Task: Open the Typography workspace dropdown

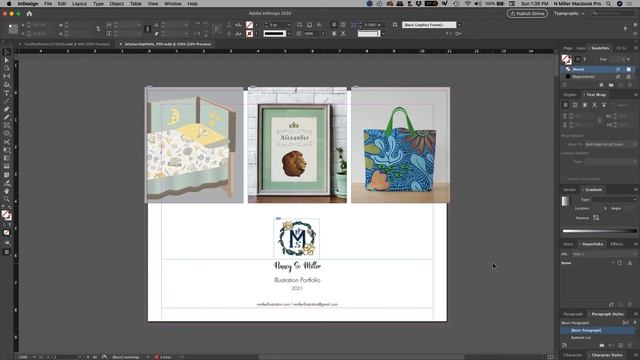Action: click(569, 13)
